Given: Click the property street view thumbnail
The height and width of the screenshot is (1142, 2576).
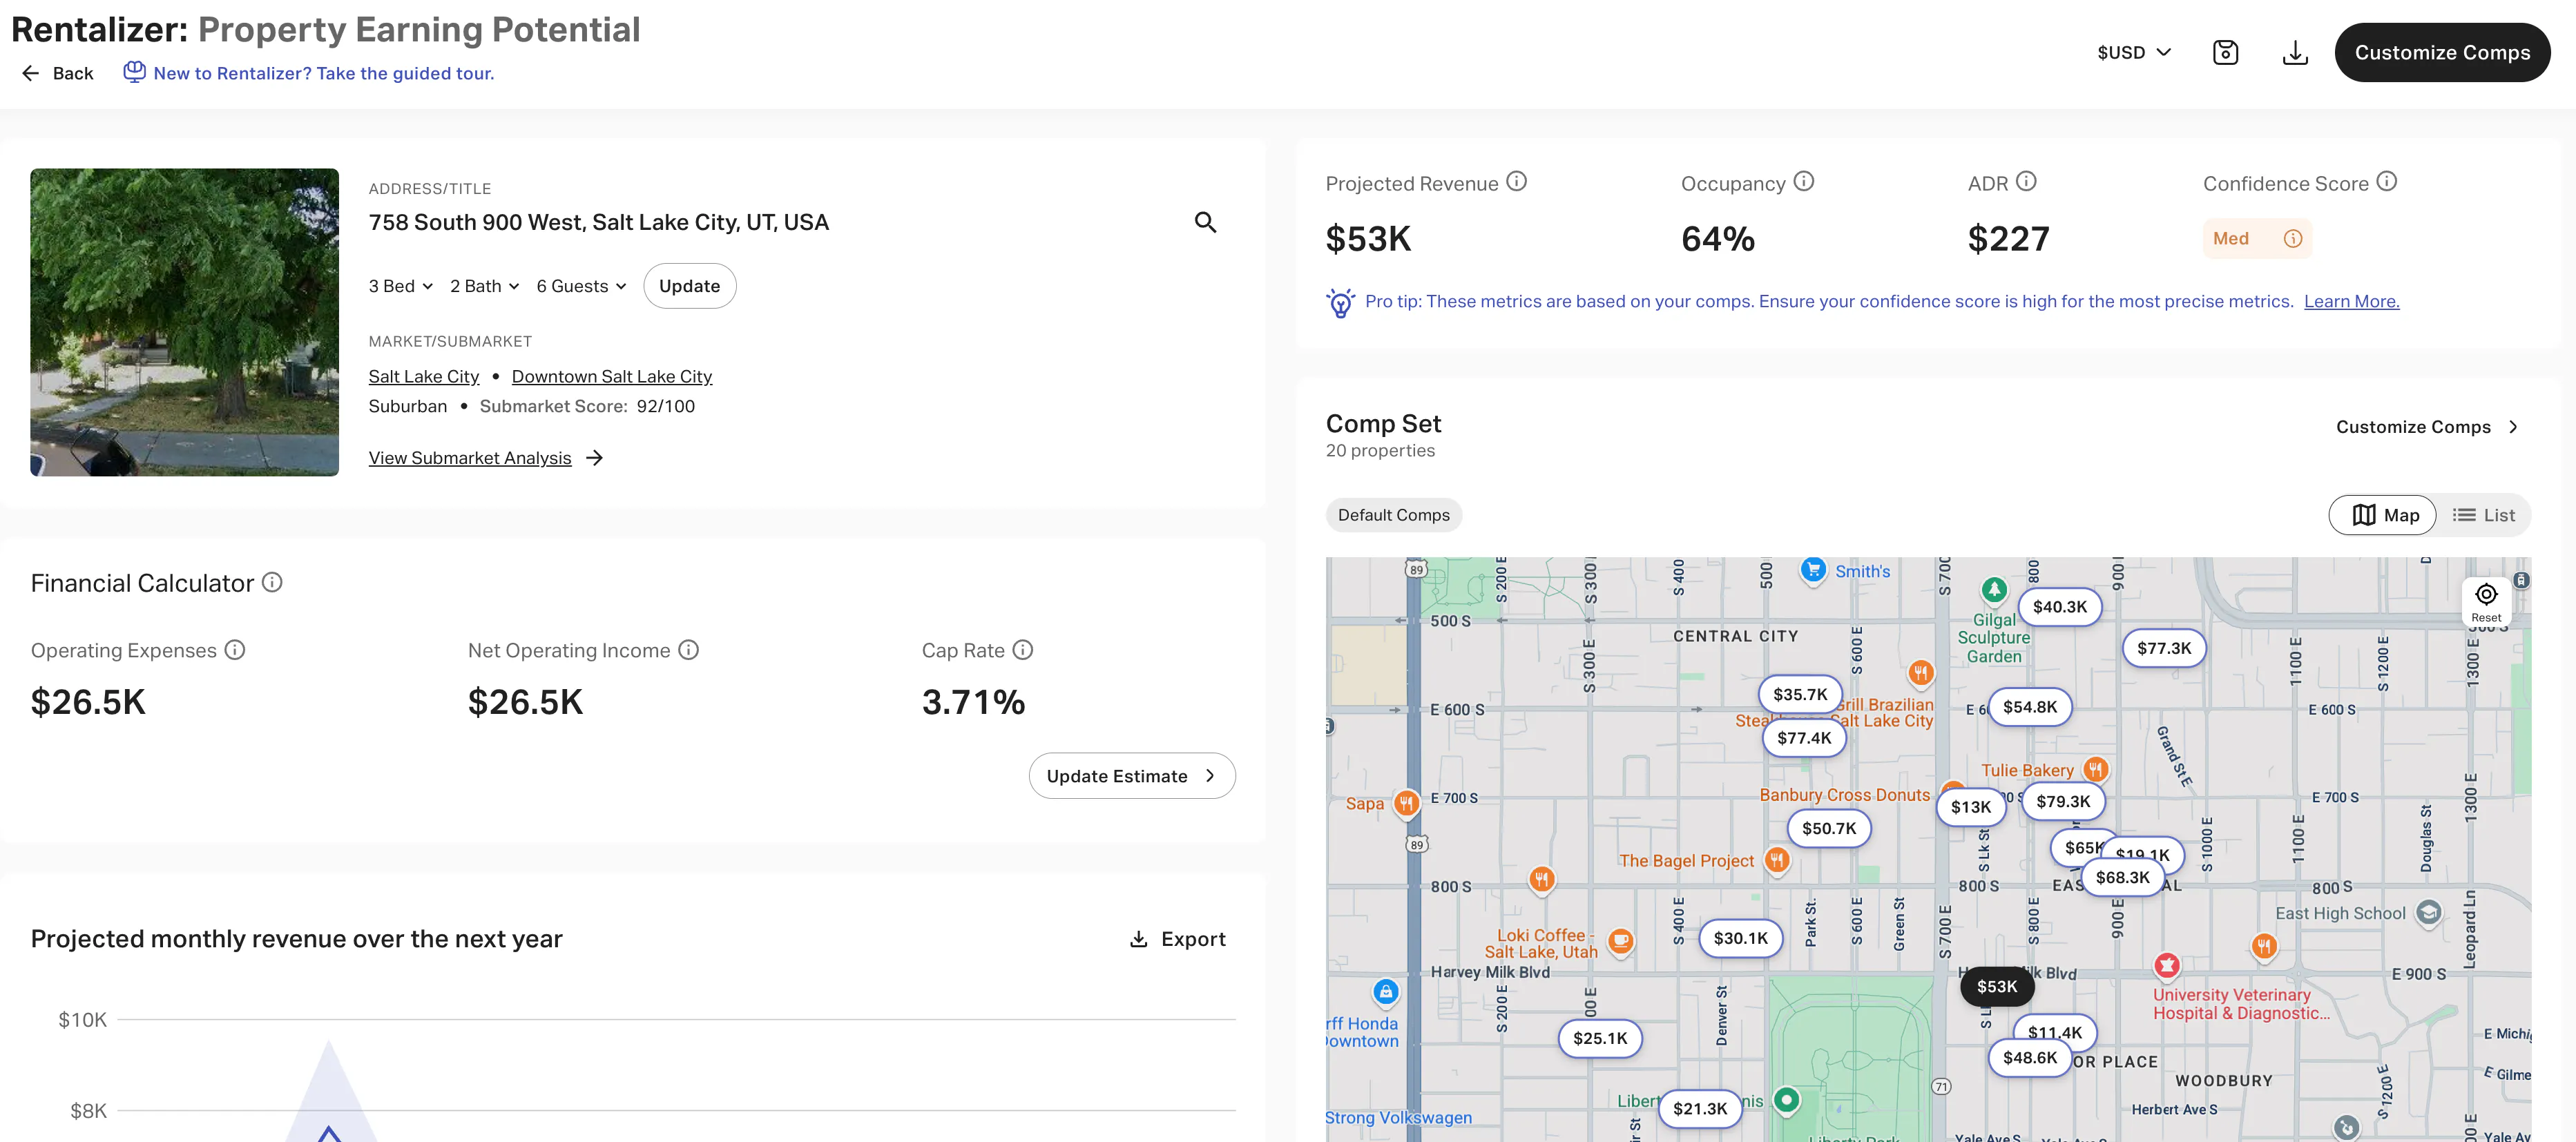Looking at the screenshot, I should (184, 322).
